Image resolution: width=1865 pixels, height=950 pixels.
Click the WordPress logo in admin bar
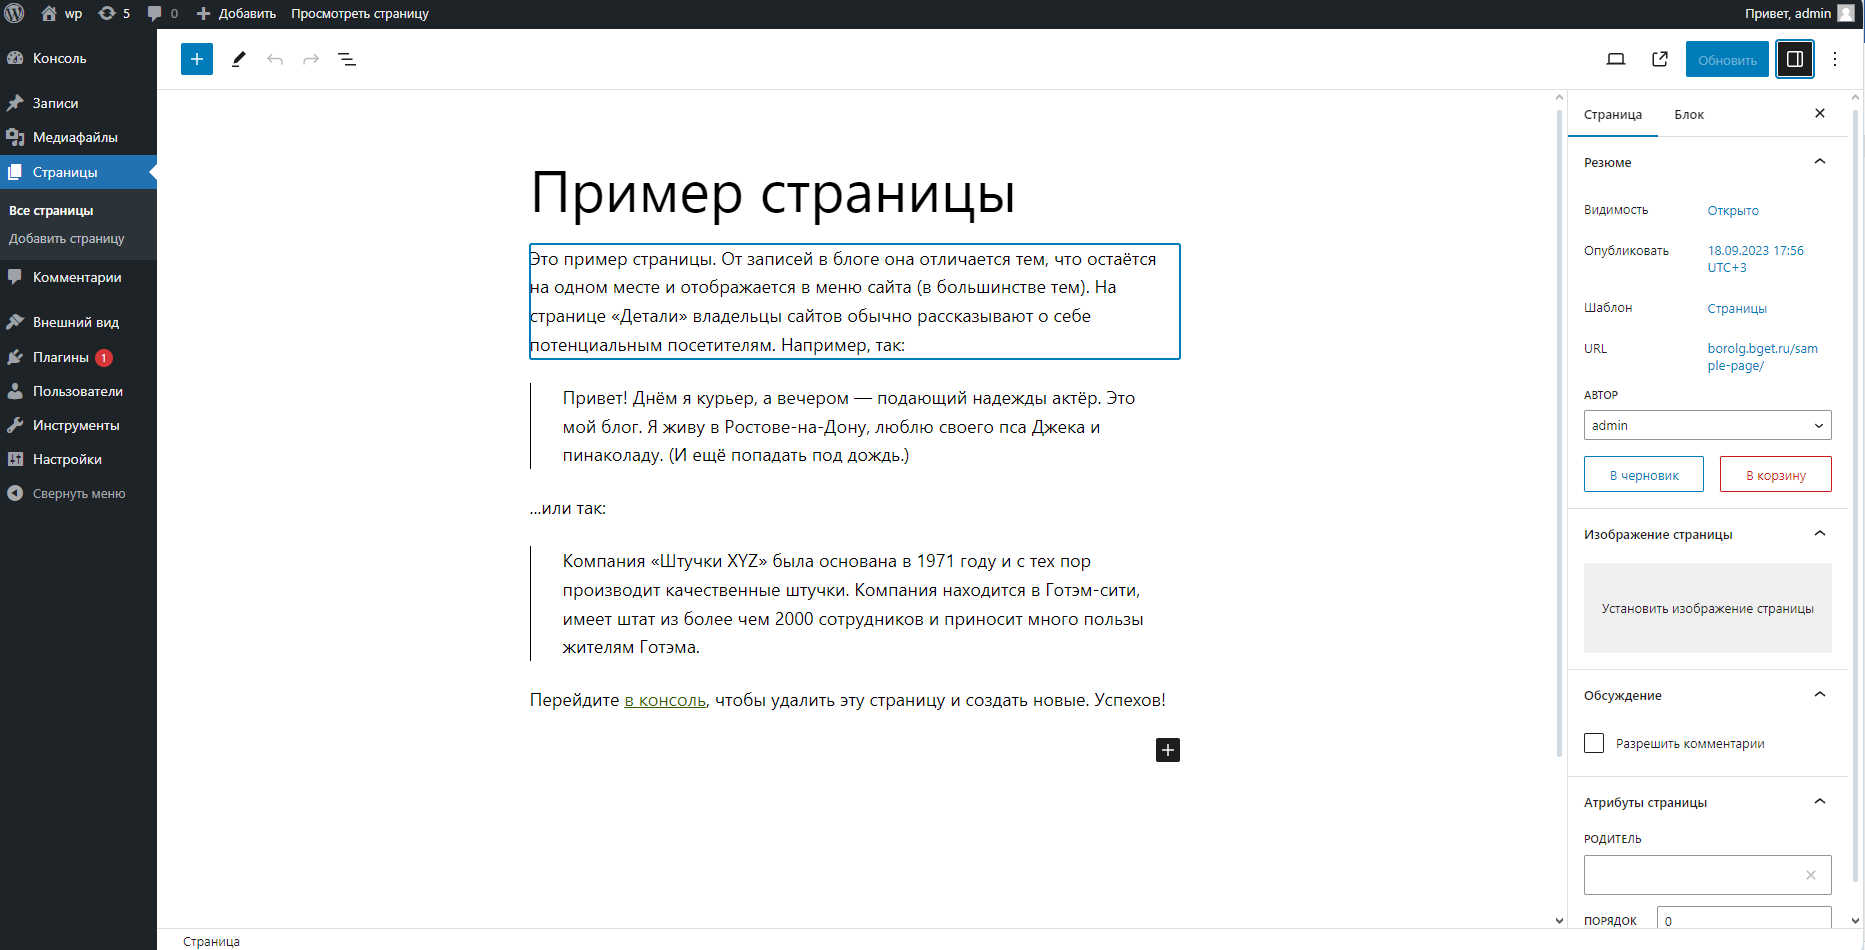click(x=14, y=13)
